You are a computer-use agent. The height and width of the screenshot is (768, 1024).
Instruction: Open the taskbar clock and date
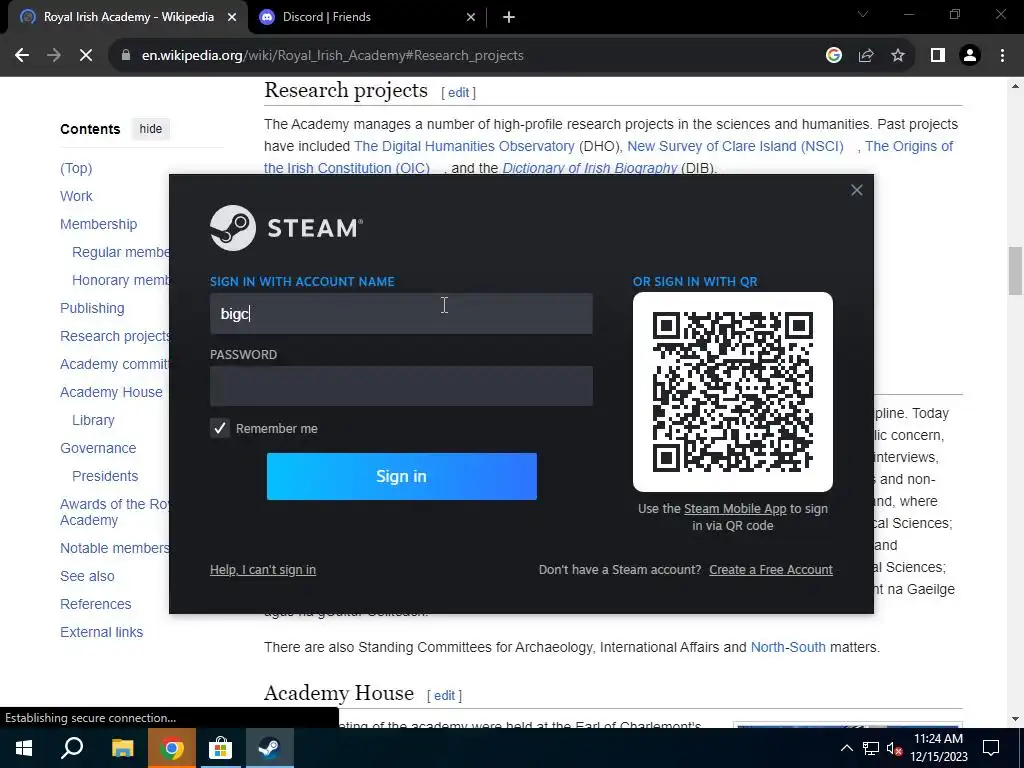click(x=938, y=748)
